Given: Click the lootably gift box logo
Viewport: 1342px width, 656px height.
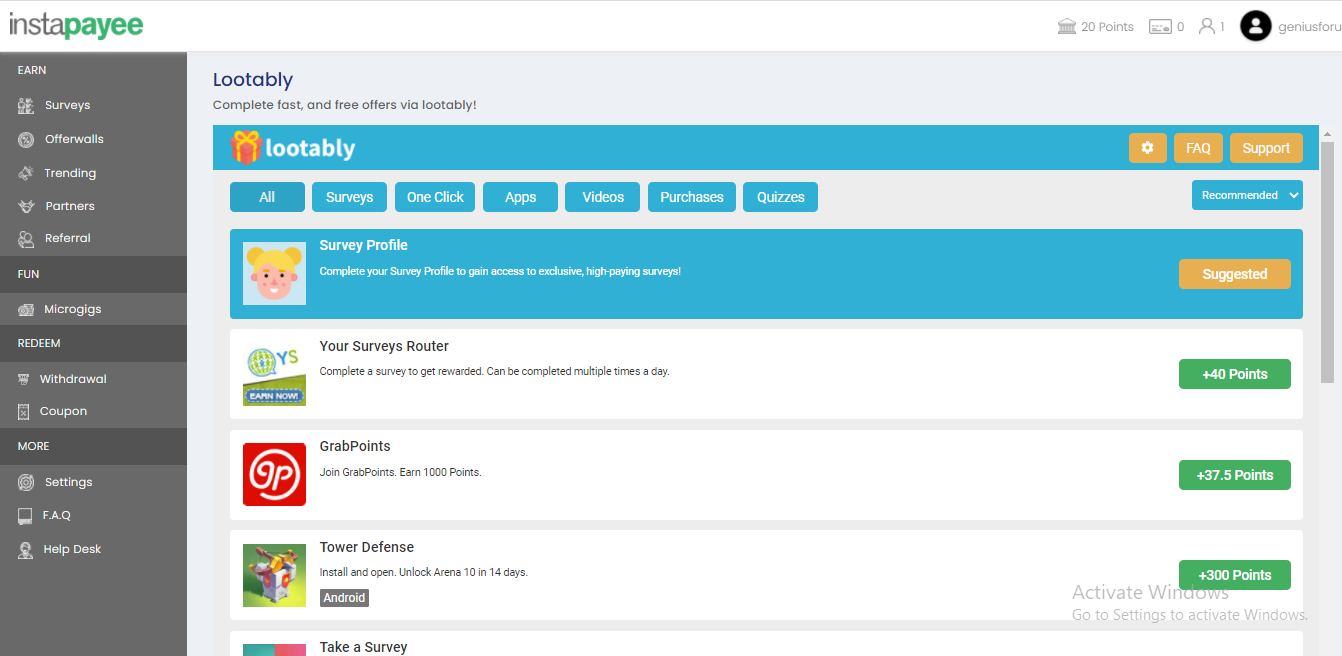Looking at the screenshot, I should coord(245,147).
